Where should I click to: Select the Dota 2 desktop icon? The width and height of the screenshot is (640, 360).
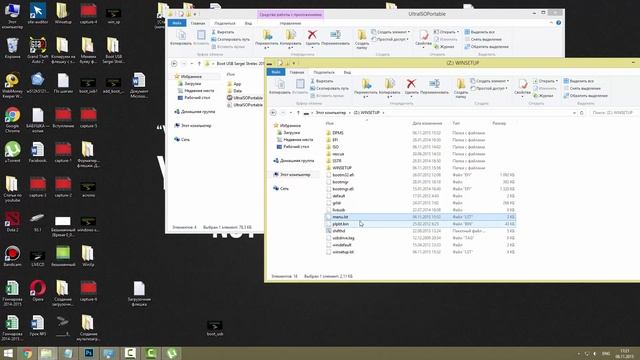pyautogui.click(x=12, y=222)
